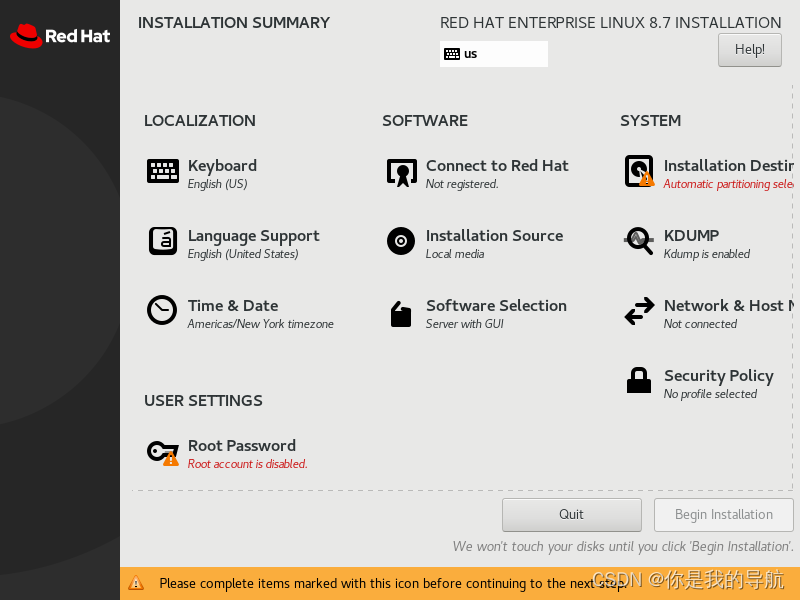Click the us keyboard layout indicator
This screenshot has height=600, width=800.
tap(494, 54)
